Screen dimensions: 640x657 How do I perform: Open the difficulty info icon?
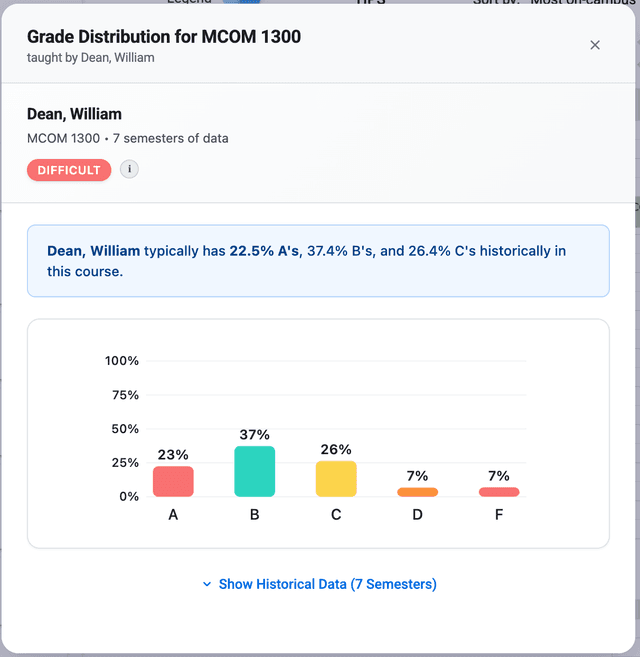tap(130, 169)
